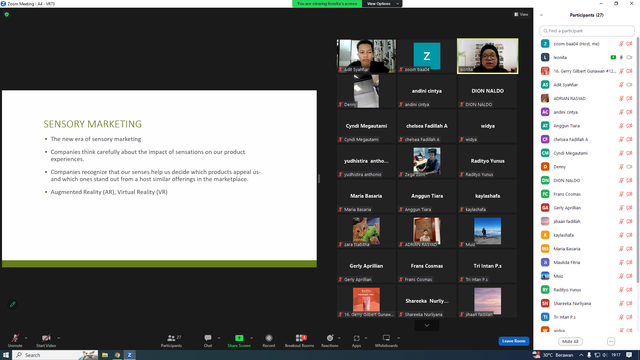Click the Leave Room button
Viewport: 640px width, 360px height.
click(513, 341)
